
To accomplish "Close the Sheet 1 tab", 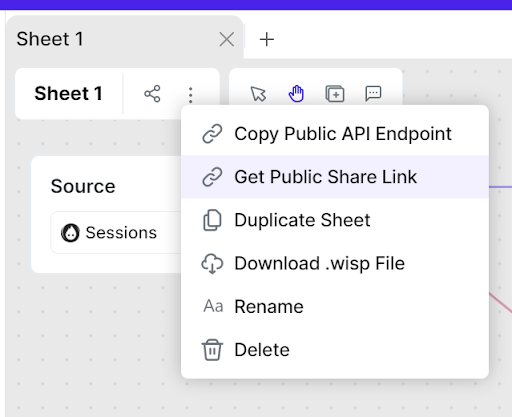I will (x=227, y=39).
